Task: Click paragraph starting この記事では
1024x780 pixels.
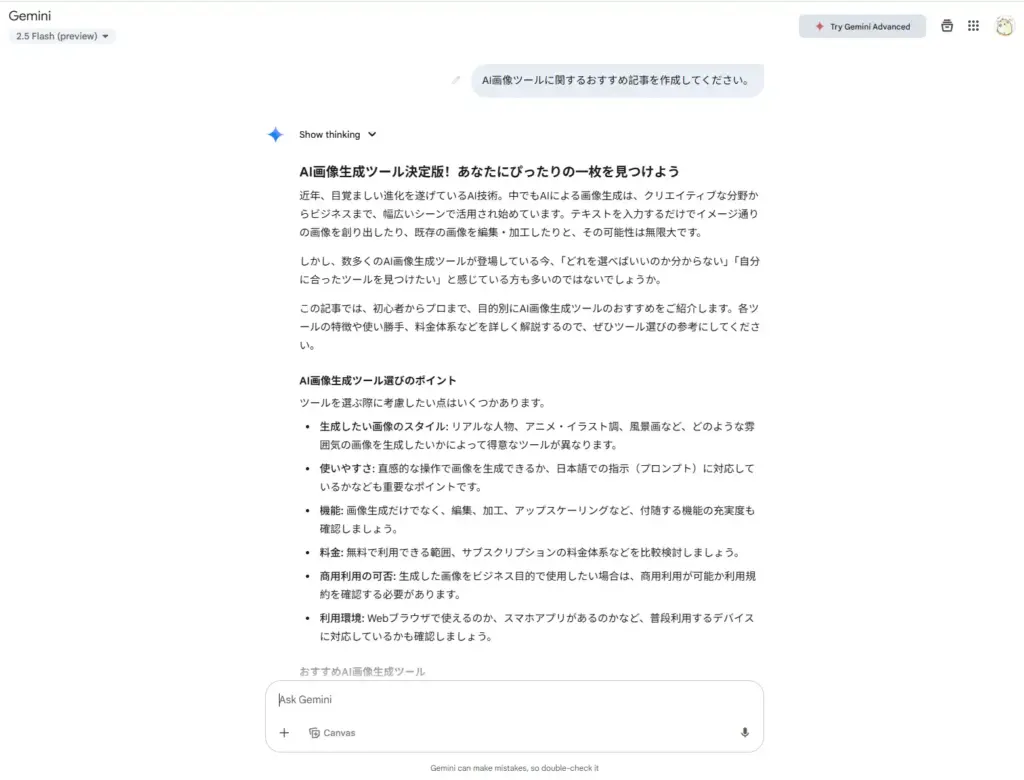Action: pyautogui.click(x=530, y=327)
